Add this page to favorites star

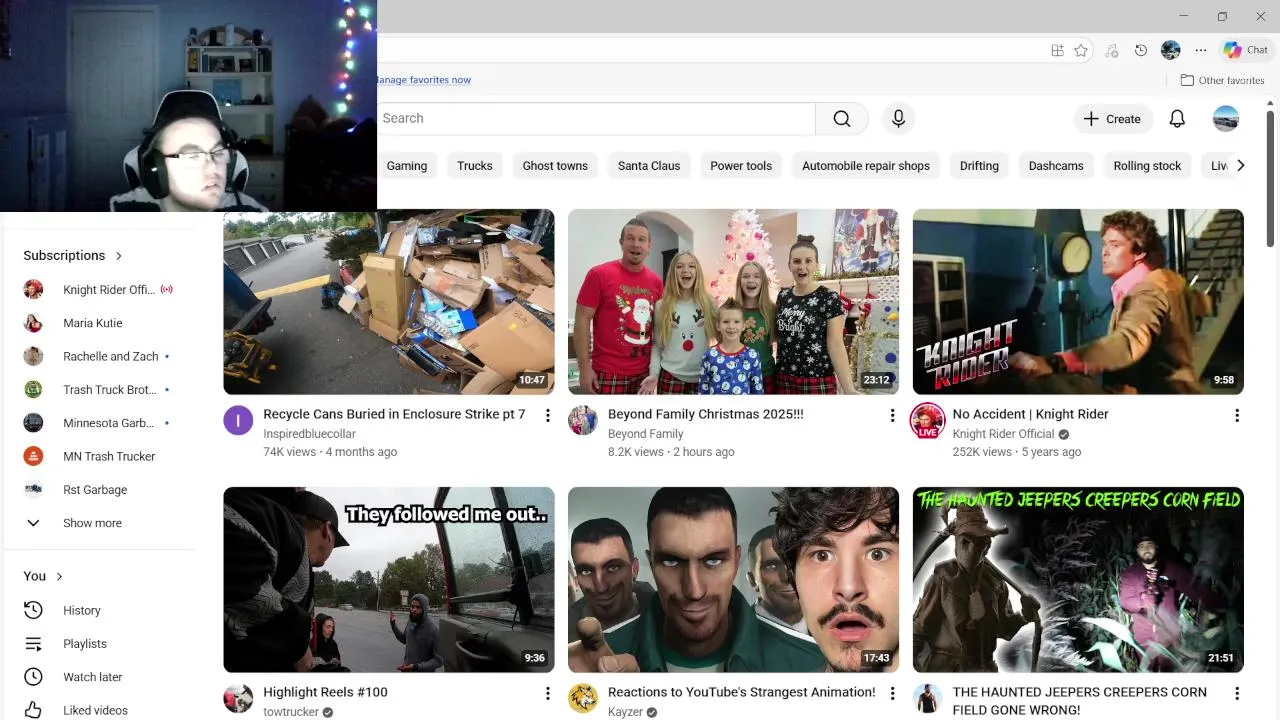point(1081,50)
